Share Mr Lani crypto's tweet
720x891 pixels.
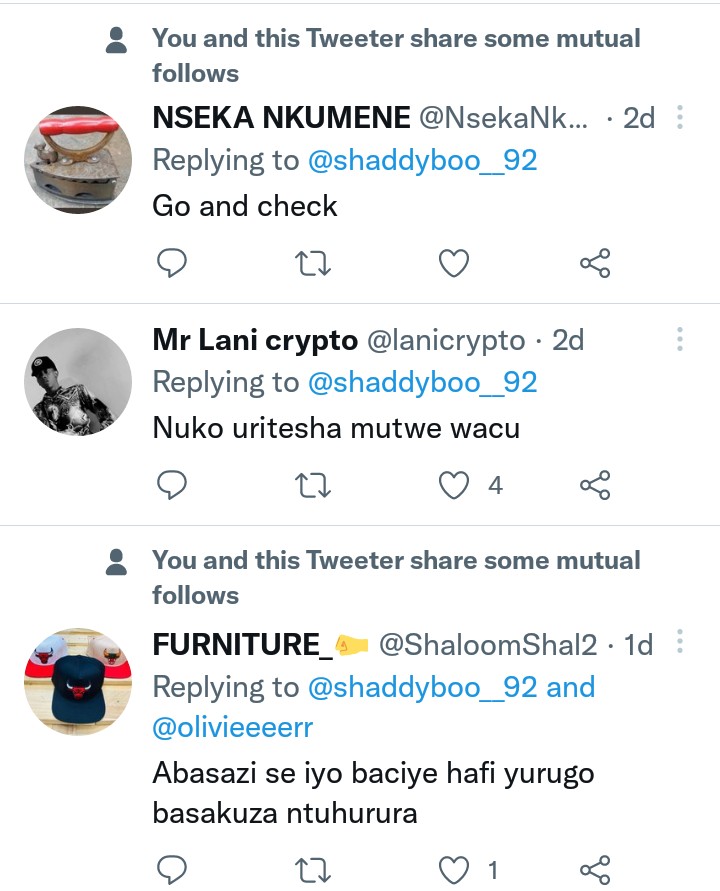595,486
